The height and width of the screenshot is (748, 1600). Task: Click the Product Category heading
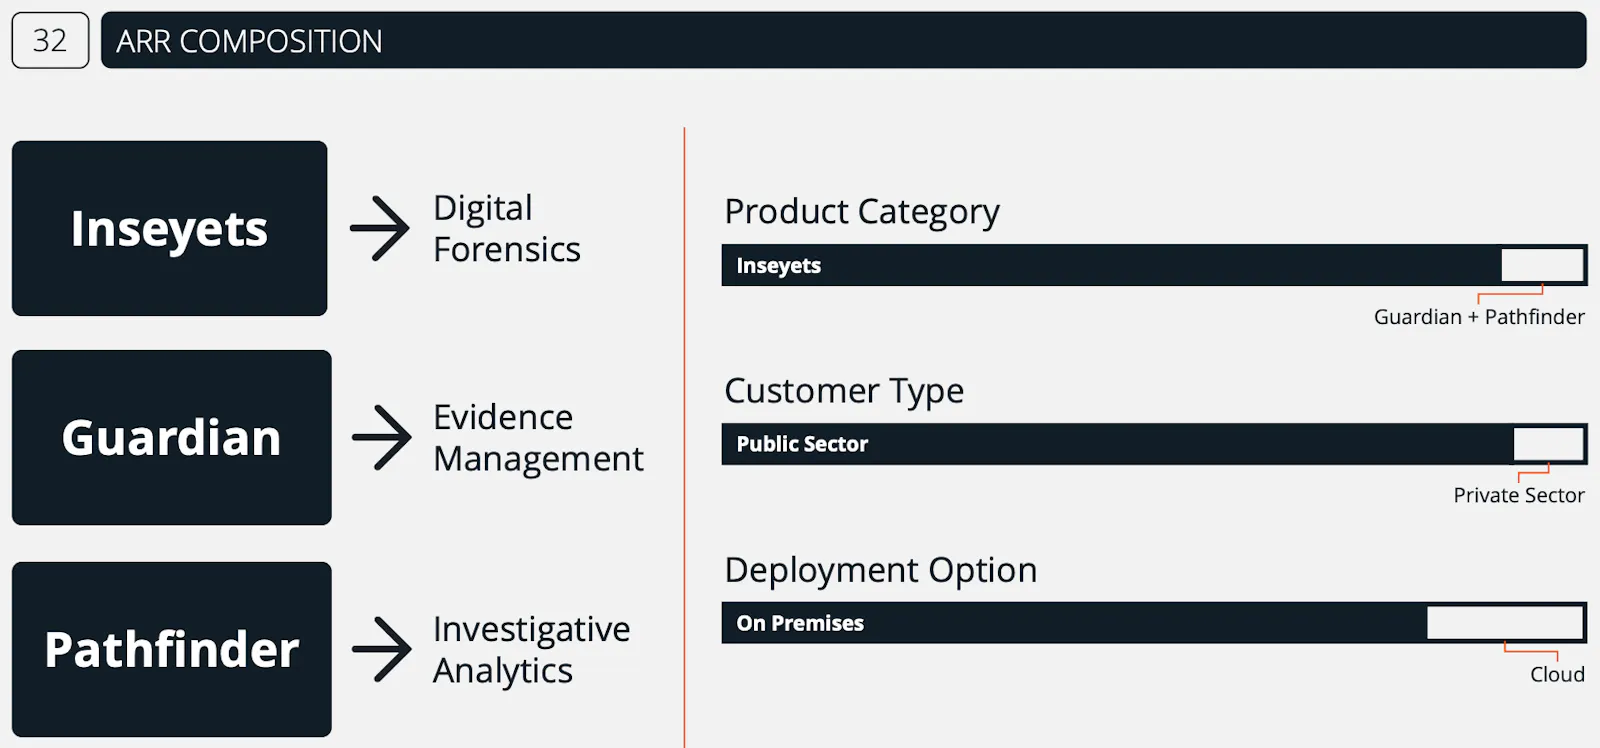[862, 212]
